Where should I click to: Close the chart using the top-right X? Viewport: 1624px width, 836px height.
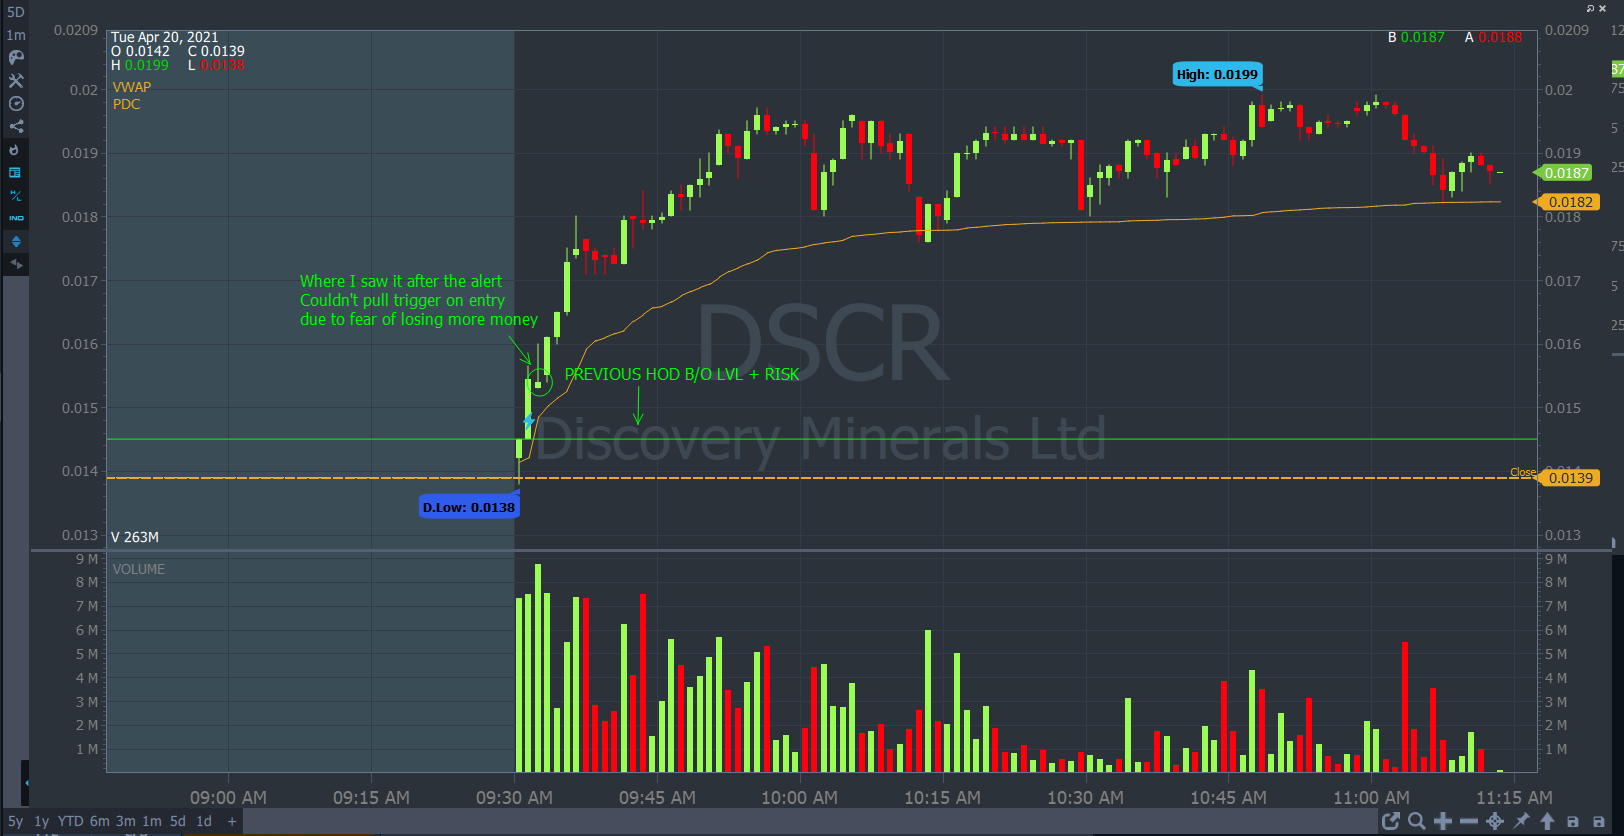(x=1602, y=8)
